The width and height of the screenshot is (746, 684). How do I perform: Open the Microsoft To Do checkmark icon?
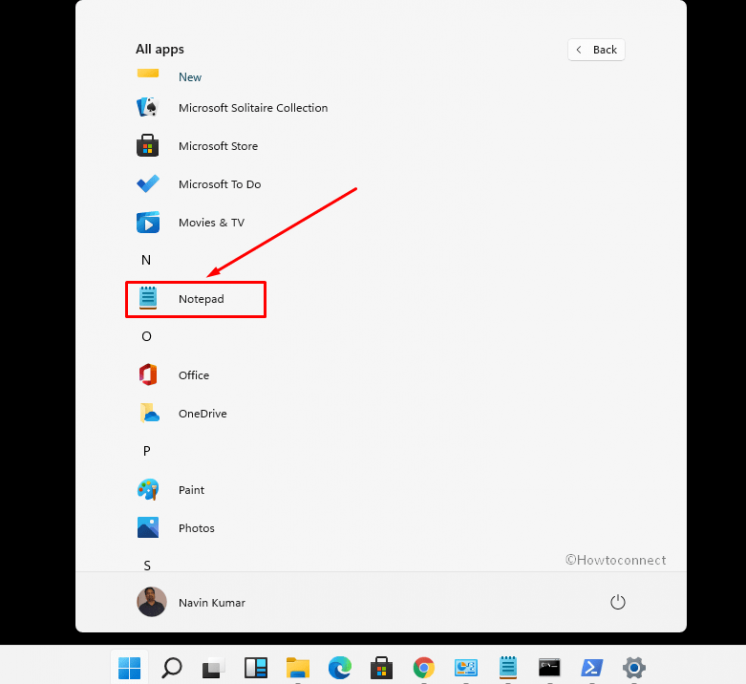click(147, 184)
